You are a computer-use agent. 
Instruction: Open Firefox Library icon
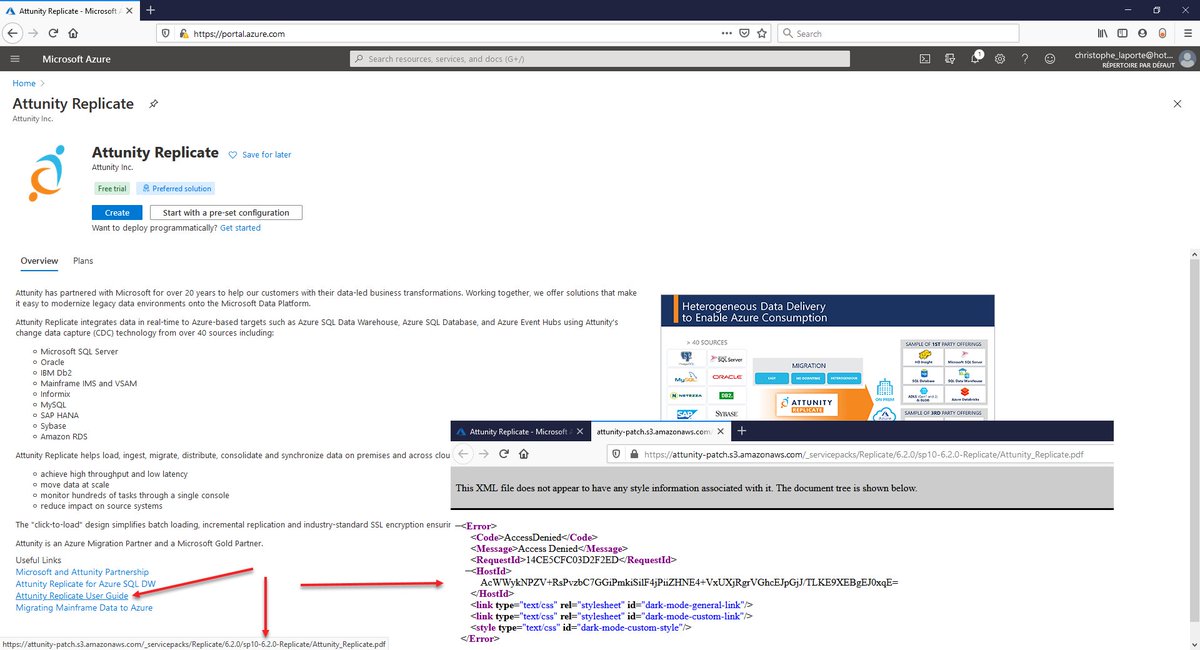pyautogui.click(x=1104, y=33)
